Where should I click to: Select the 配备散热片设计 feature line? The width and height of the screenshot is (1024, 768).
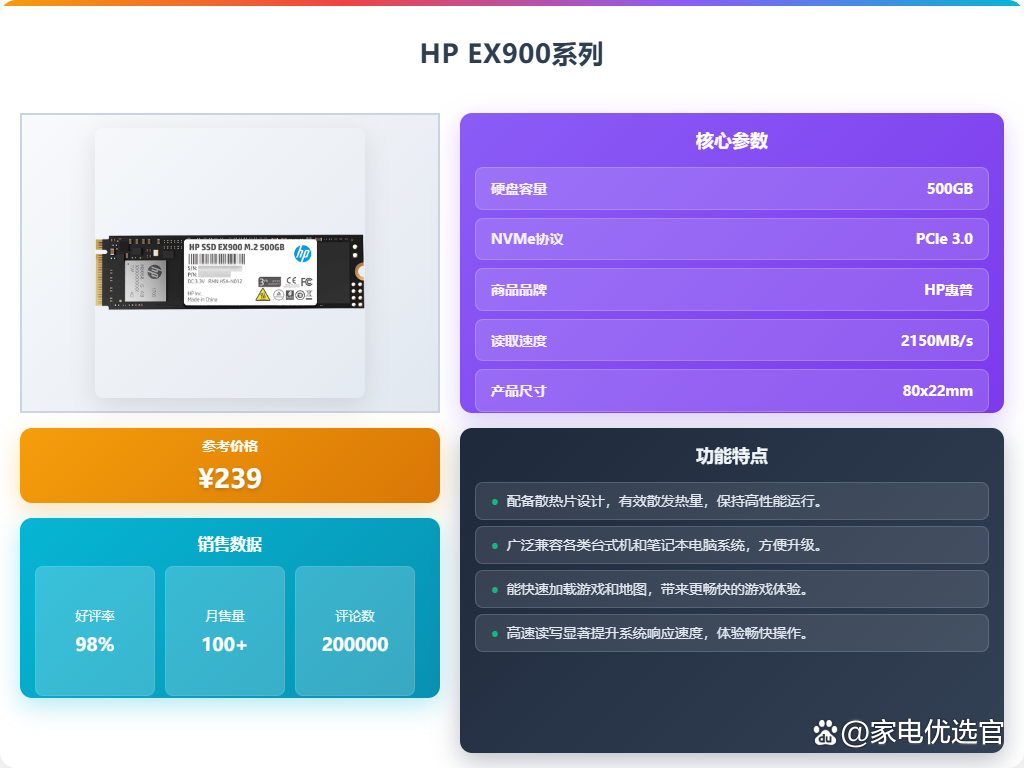[x=731, y=501]
